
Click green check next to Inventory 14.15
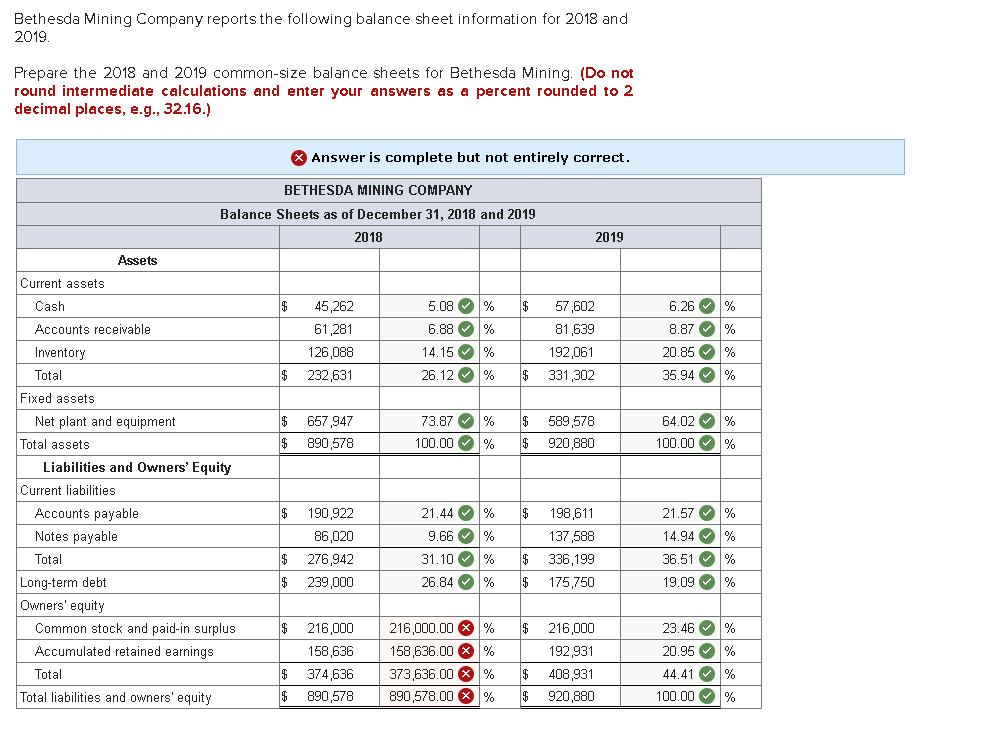pos(466,352)
